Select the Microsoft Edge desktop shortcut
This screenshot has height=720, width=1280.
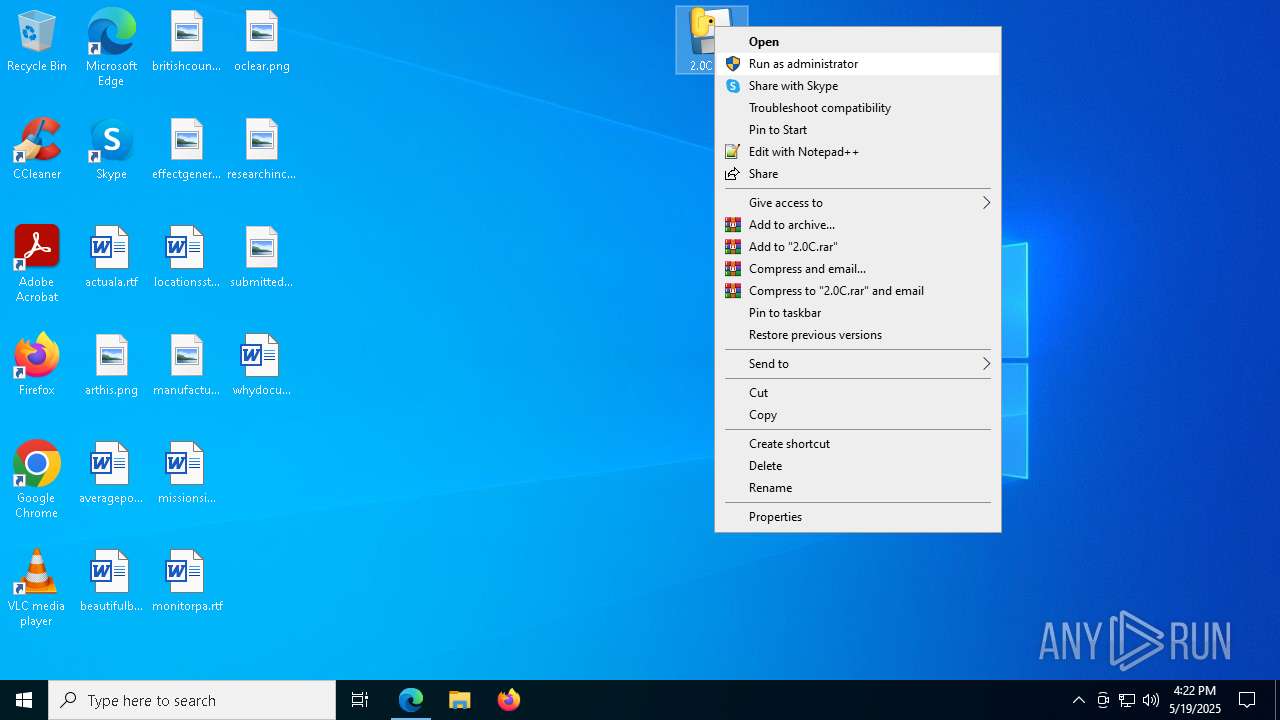[111, 47]
